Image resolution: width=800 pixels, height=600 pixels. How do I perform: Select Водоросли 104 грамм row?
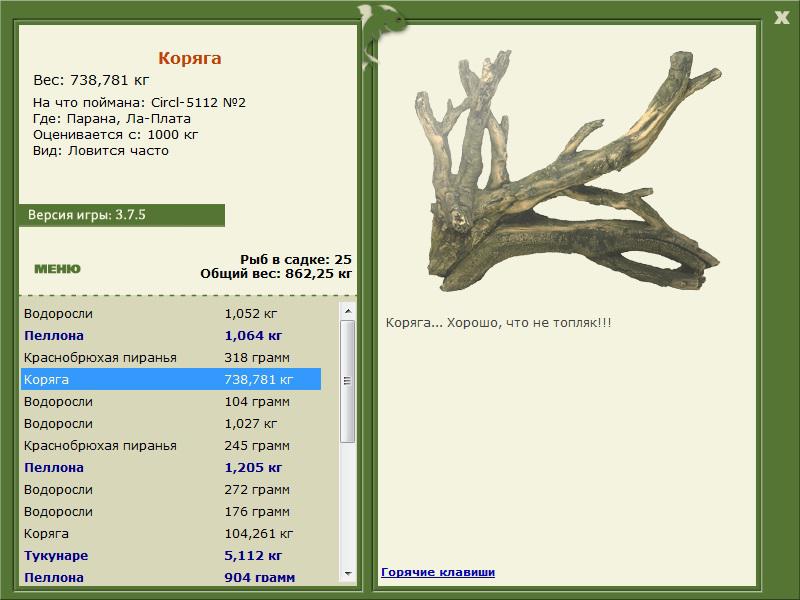click(x=171, y=402)
